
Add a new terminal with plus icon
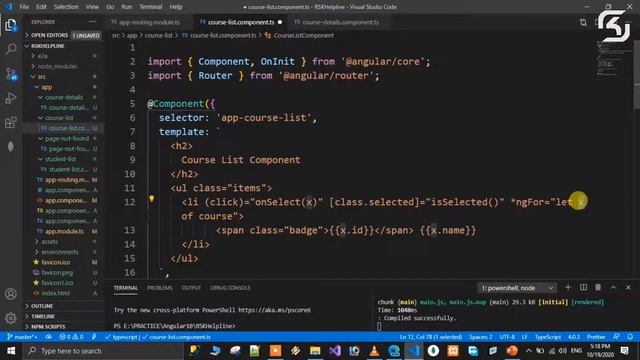[568, 287]
